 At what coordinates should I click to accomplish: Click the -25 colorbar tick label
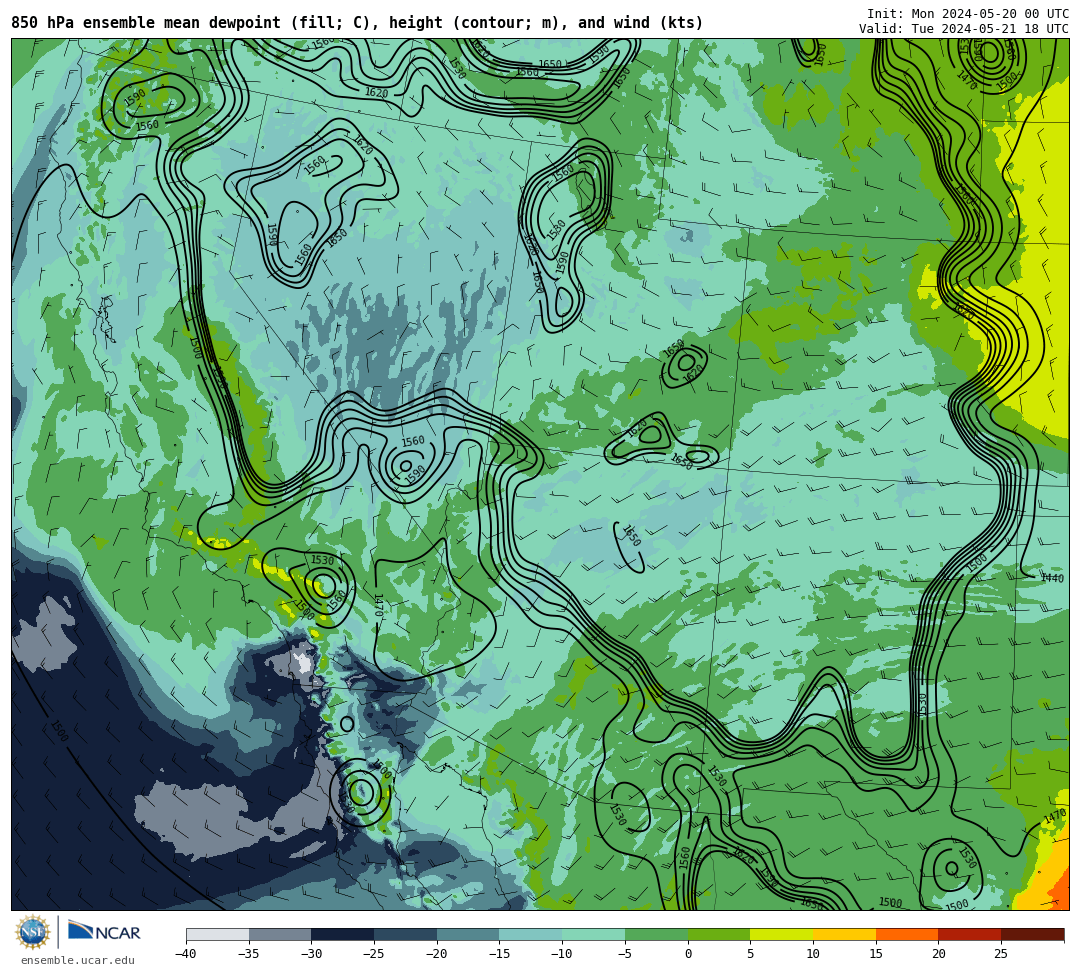(374, 954)
